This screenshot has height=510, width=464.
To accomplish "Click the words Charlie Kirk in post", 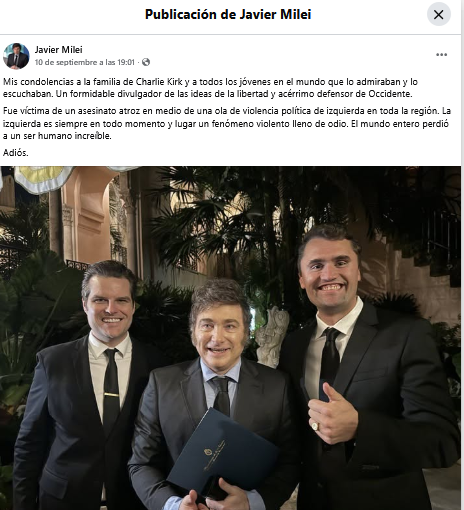I will 159,82.
